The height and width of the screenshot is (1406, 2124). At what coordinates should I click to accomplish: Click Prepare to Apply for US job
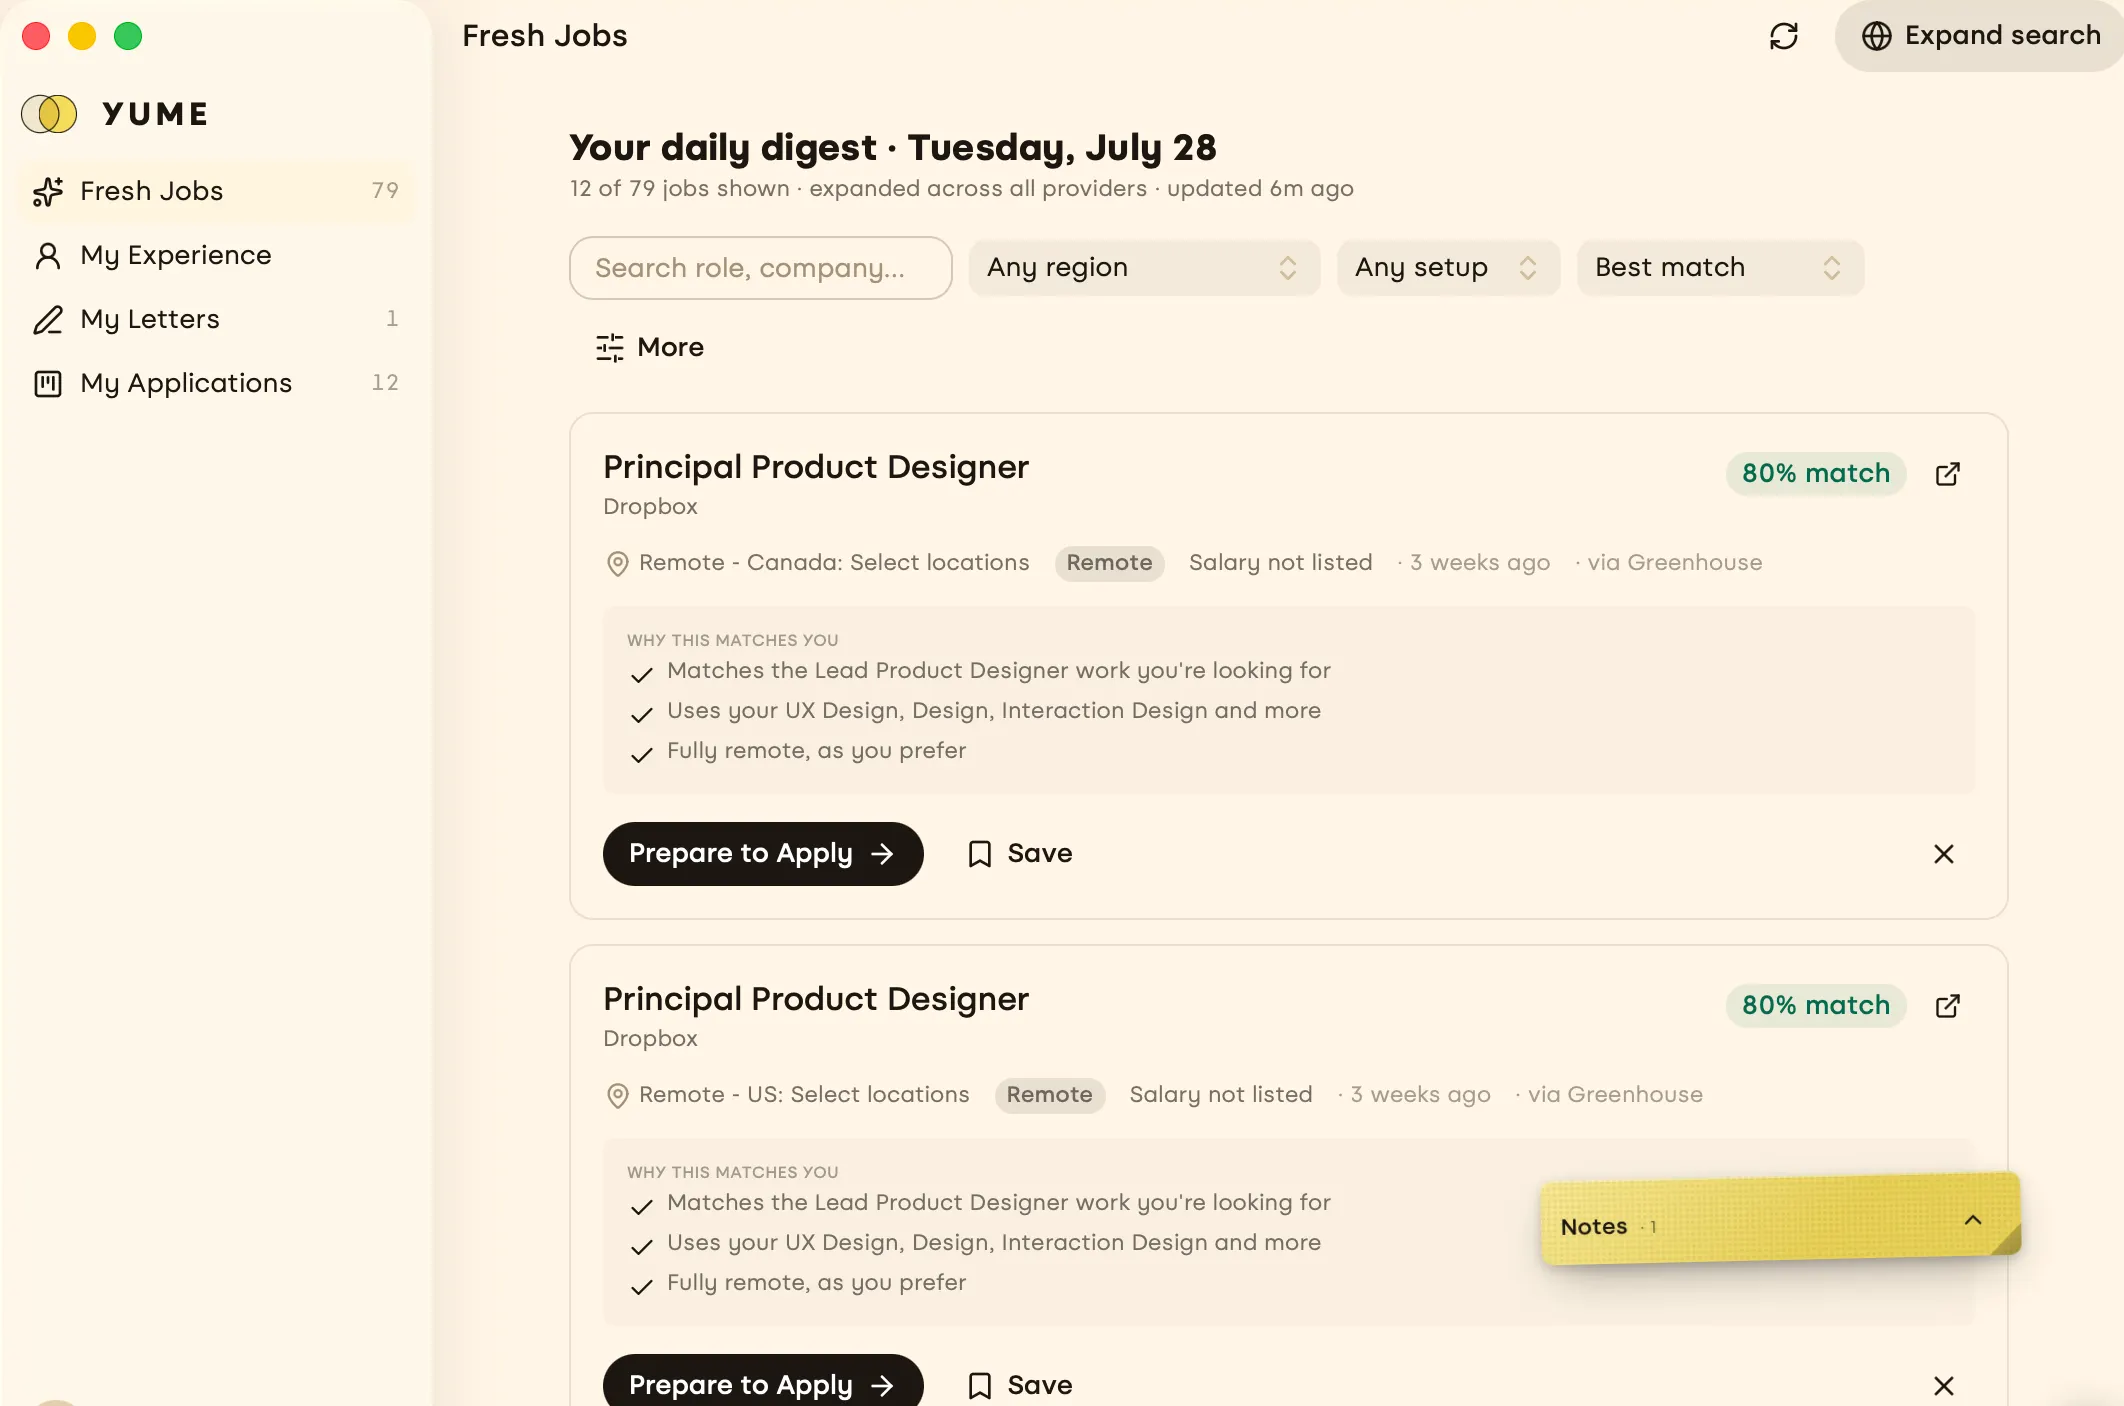763,1384
